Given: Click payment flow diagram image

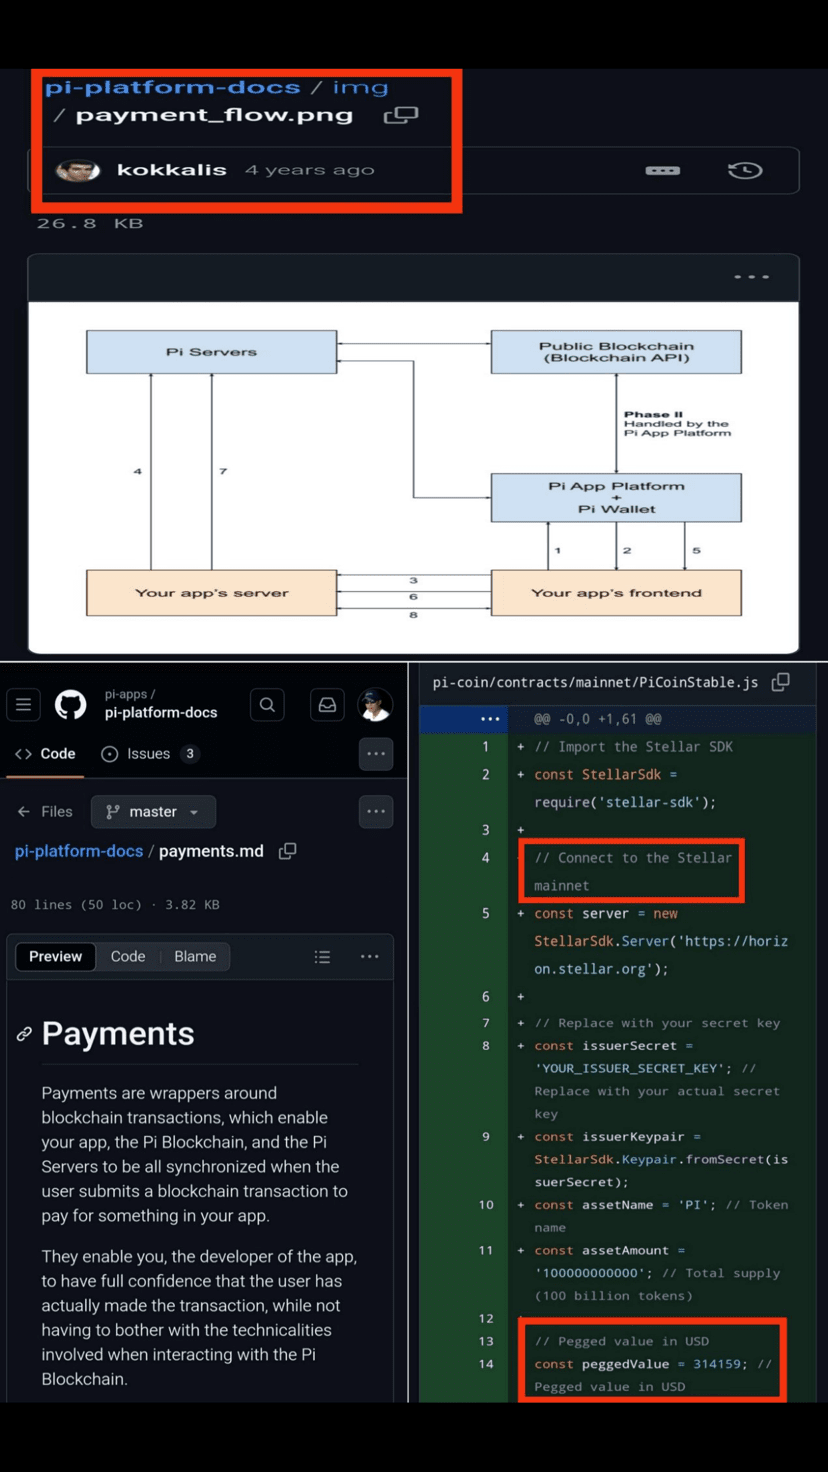Looking at the screenshot, I should click(x=413, y=477).
